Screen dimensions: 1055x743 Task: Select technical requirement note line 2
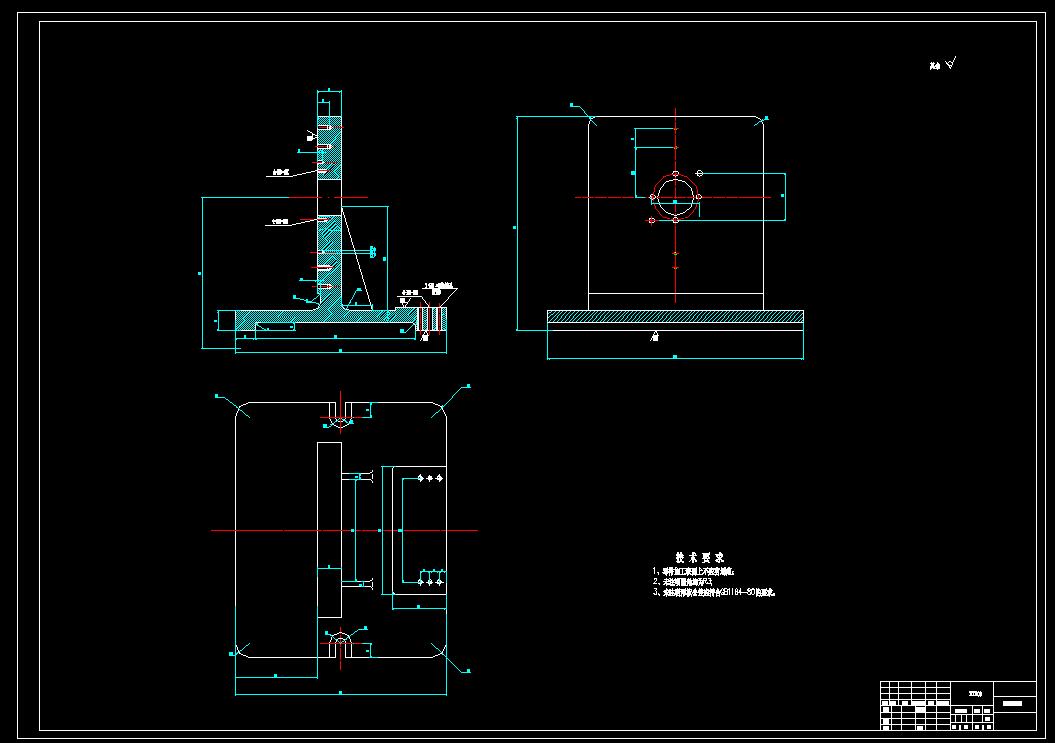click(682, 581)
